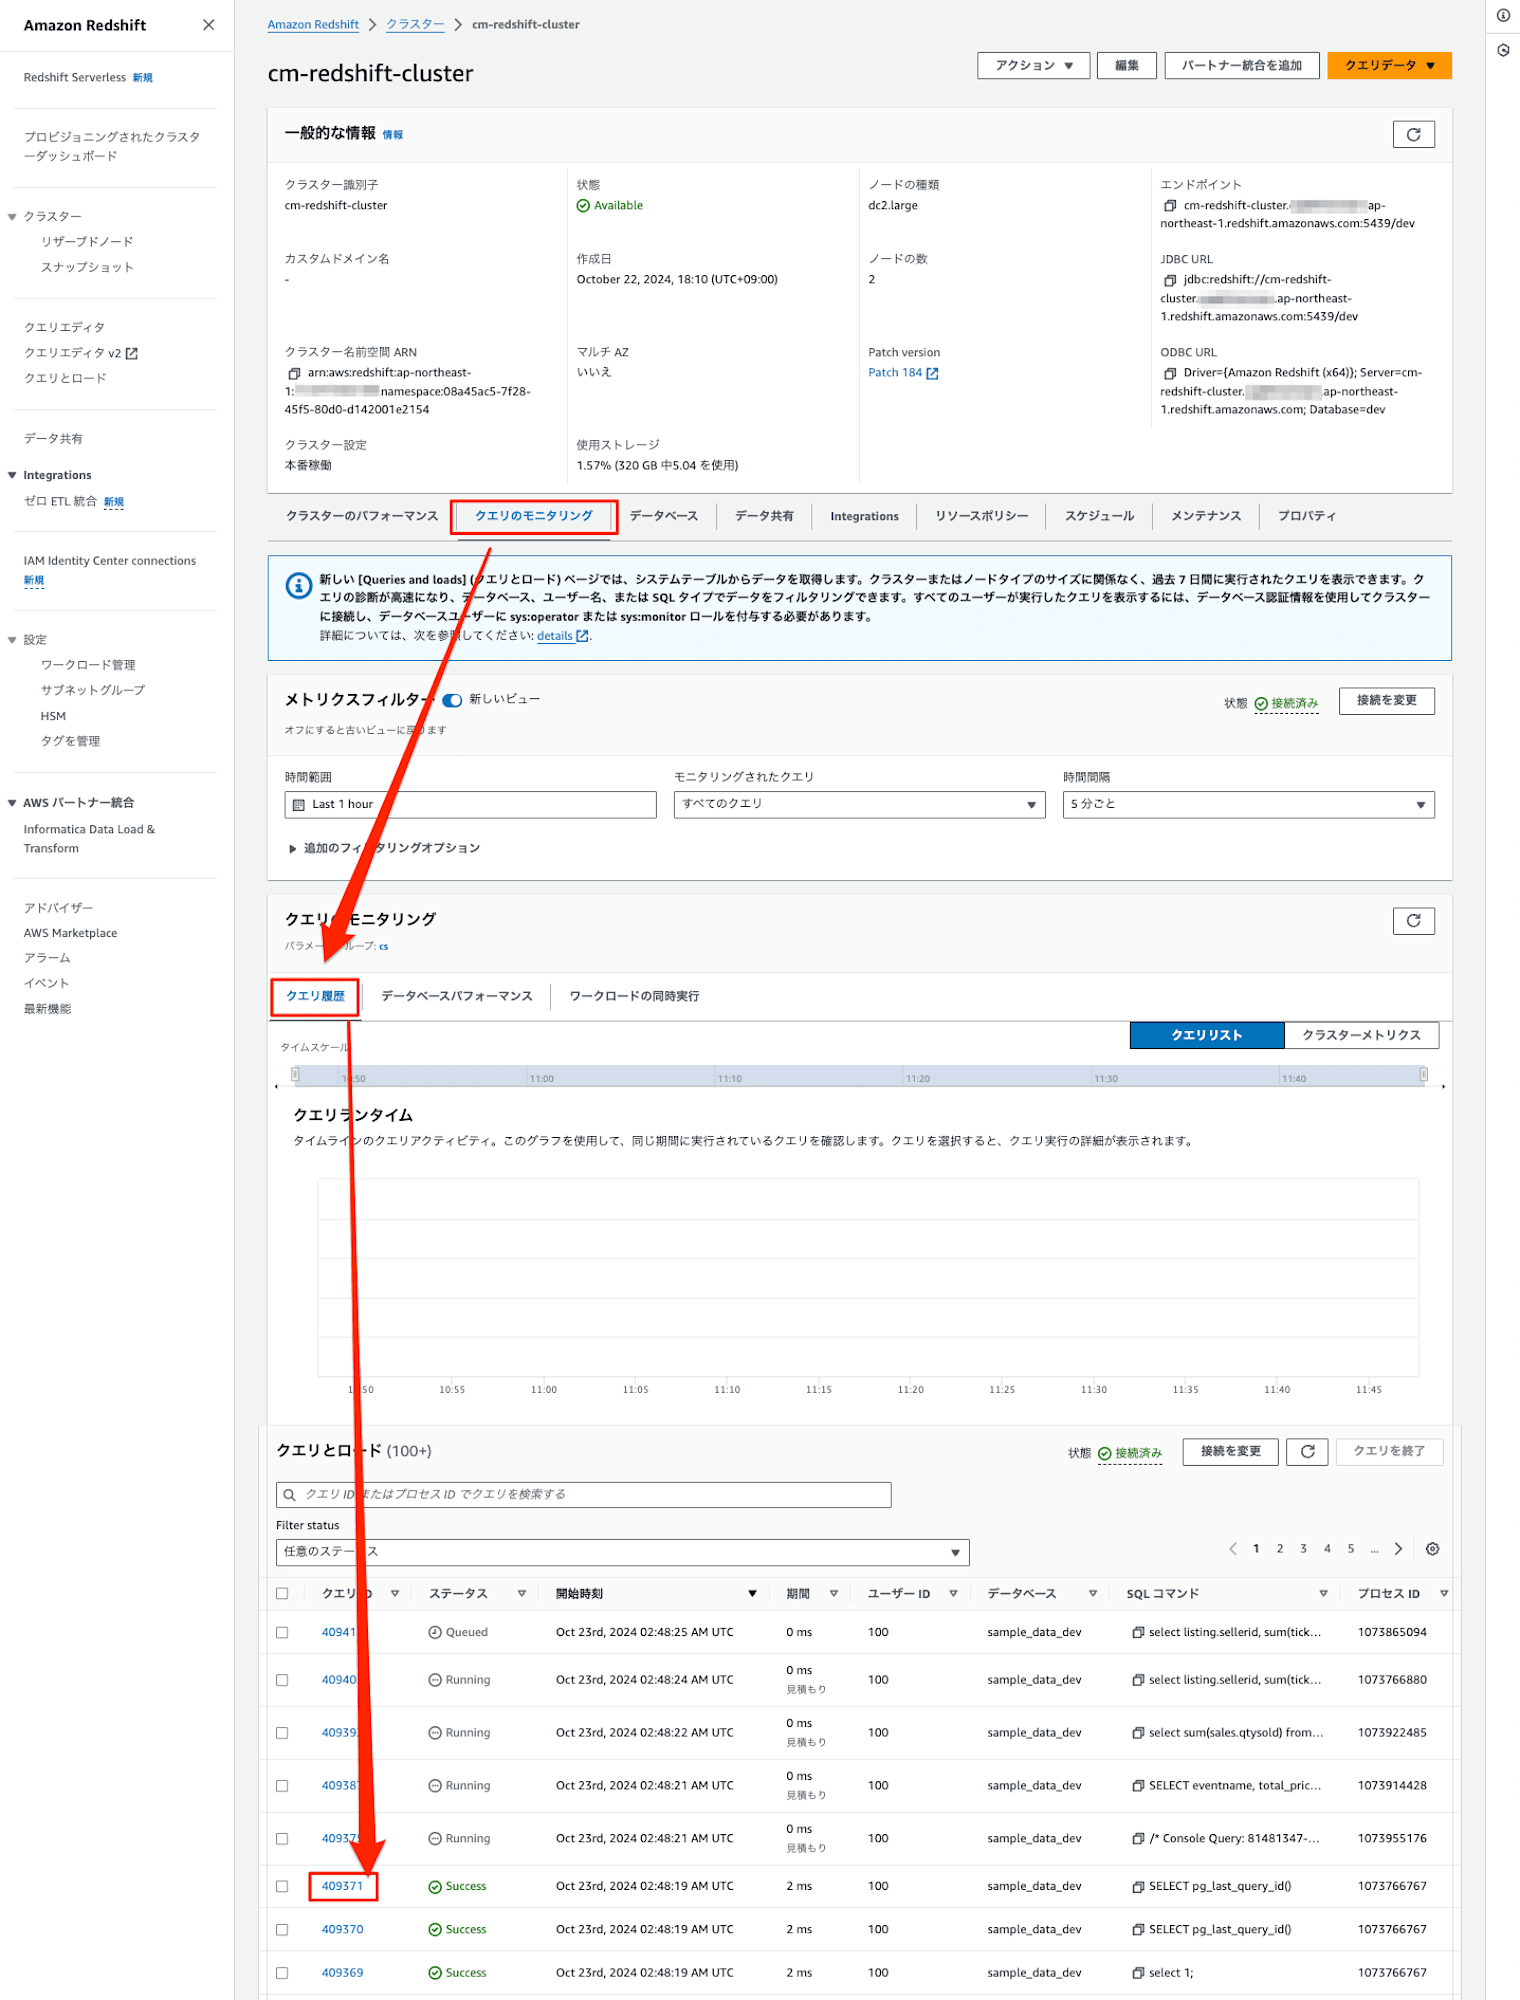The image size is (1520, 2000).
Task: Copy SQL of Console Query row
Action: [x=1138, y=1839]
